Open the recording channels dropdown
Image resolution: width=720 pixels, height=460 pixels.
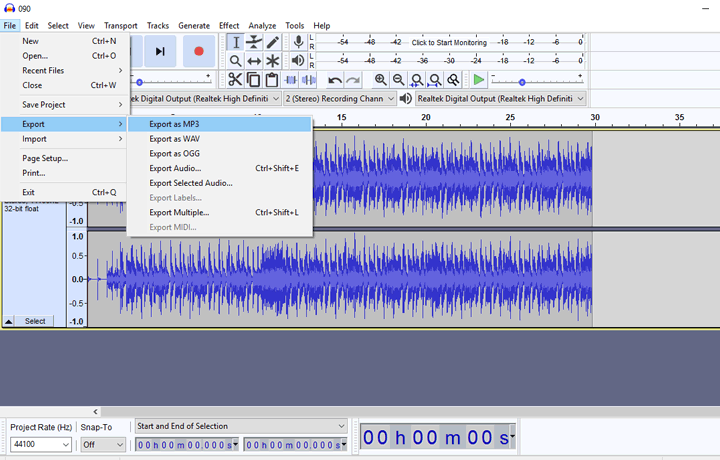pos(338,99)
